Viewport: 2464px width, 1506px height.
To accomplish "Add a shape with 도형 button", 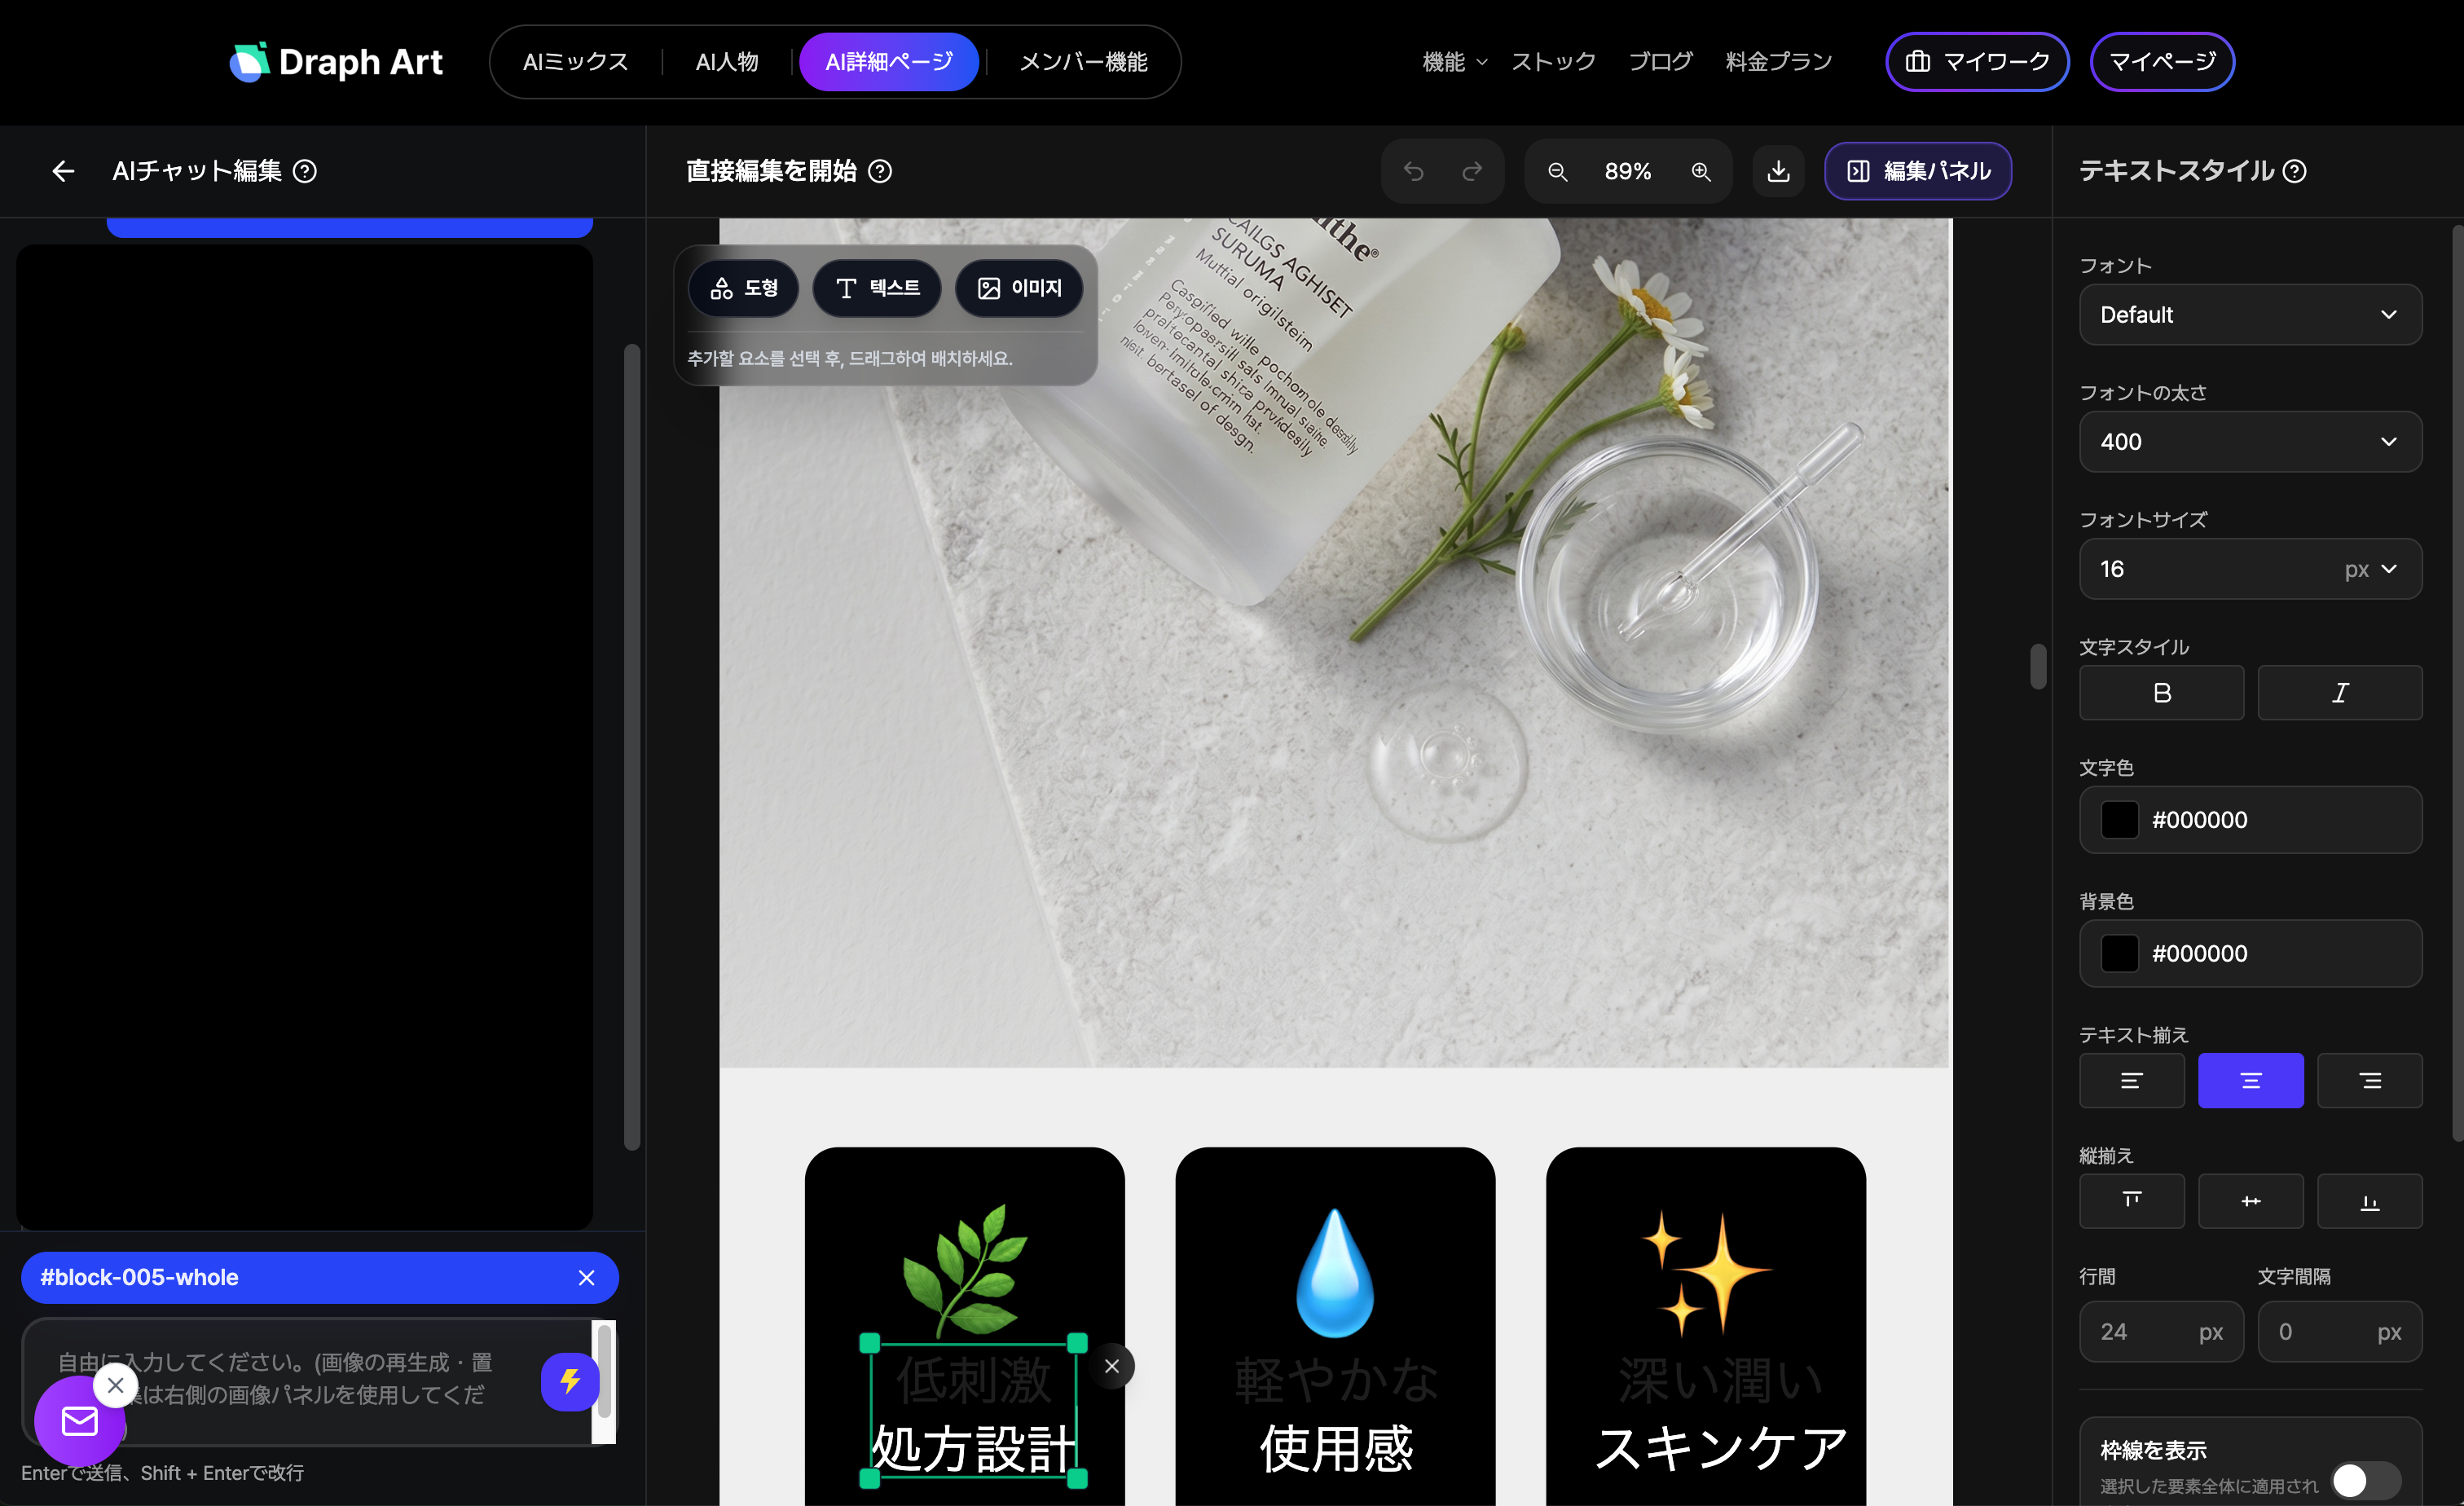I will click(744, 288).
